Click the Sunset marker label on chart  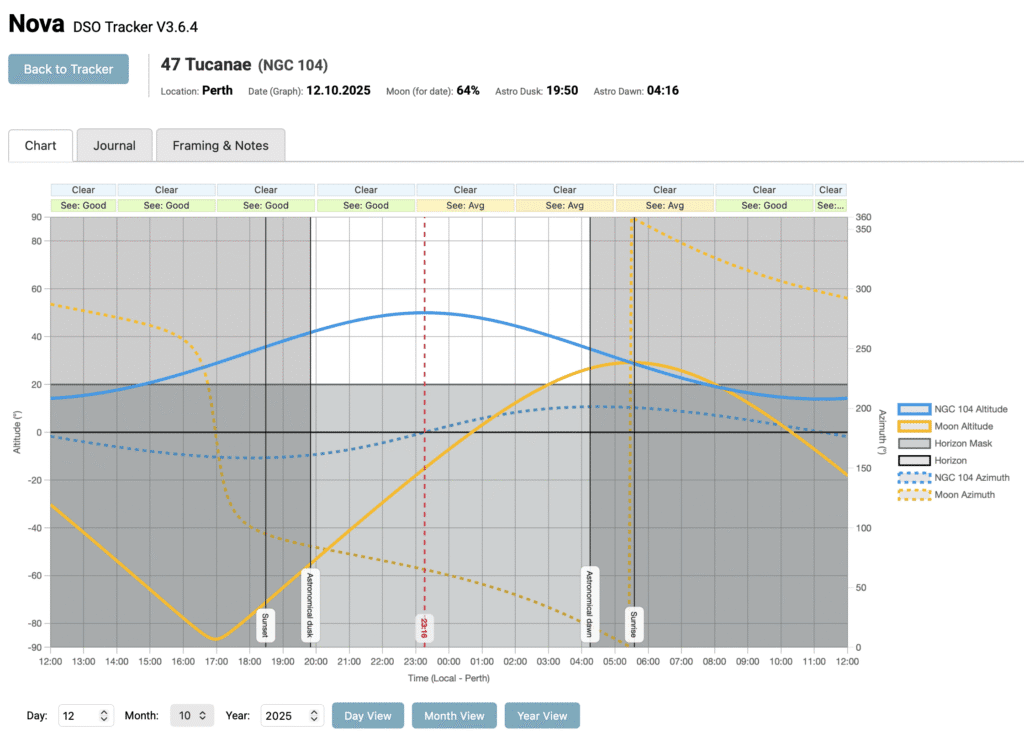265,625
